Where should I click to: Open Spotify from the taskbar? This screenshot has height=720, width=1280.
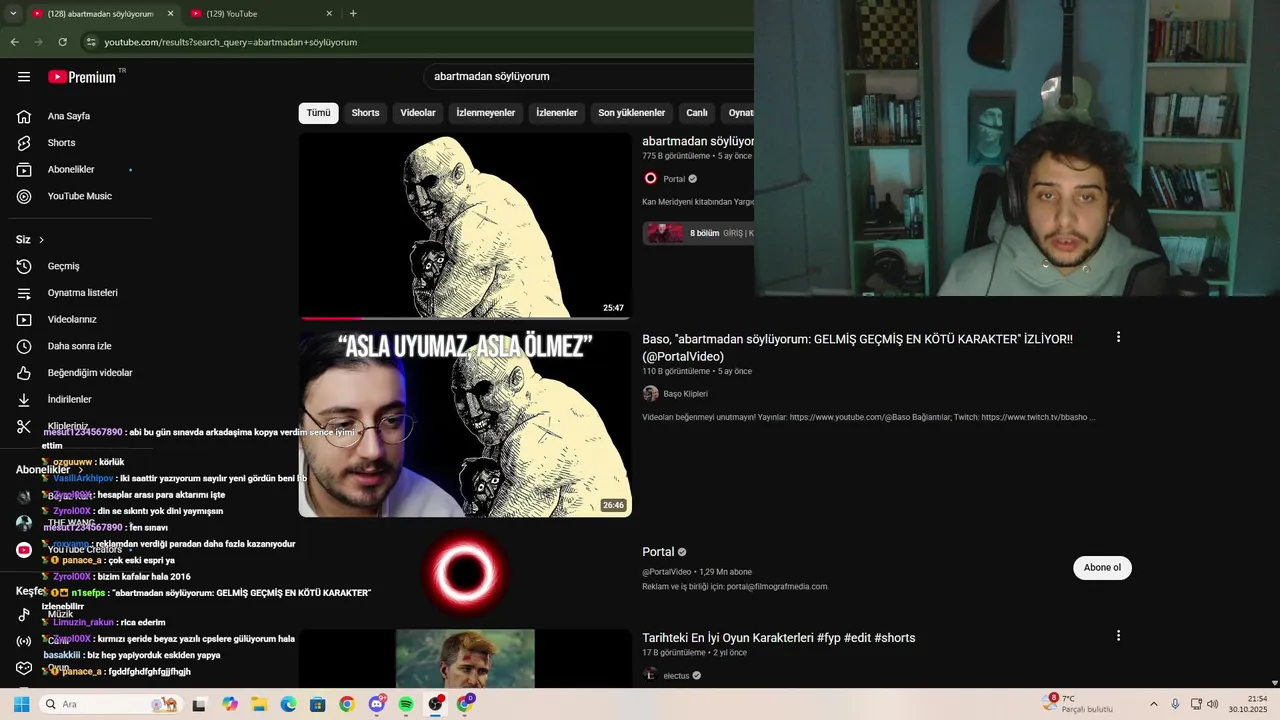pos(406,704)
